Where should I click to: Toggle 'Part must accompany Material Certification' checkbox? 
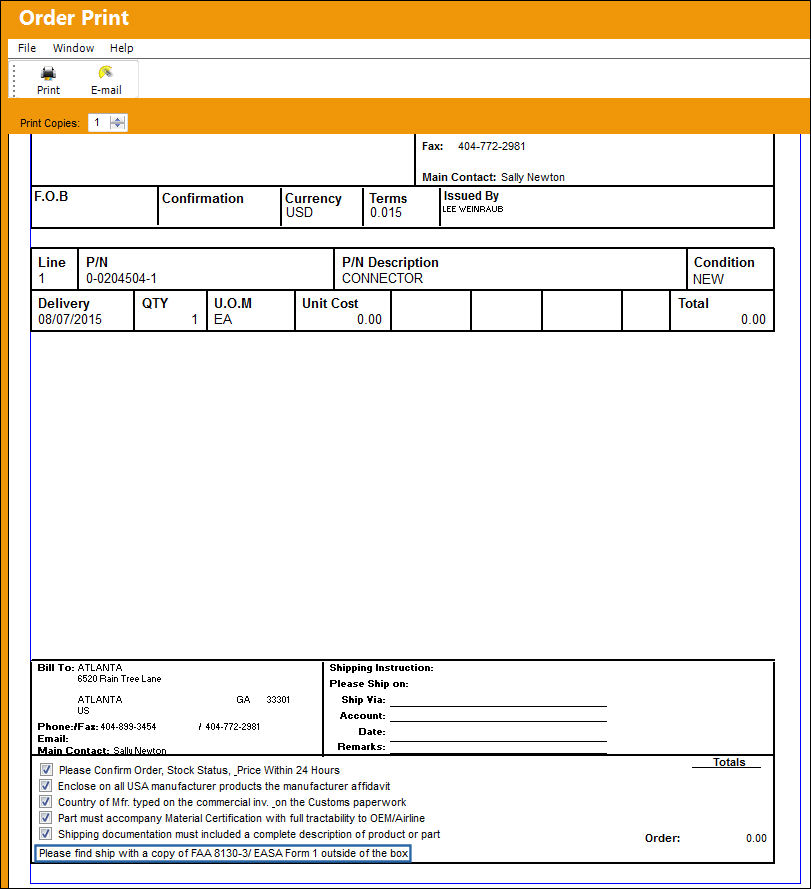coord(46,818)
